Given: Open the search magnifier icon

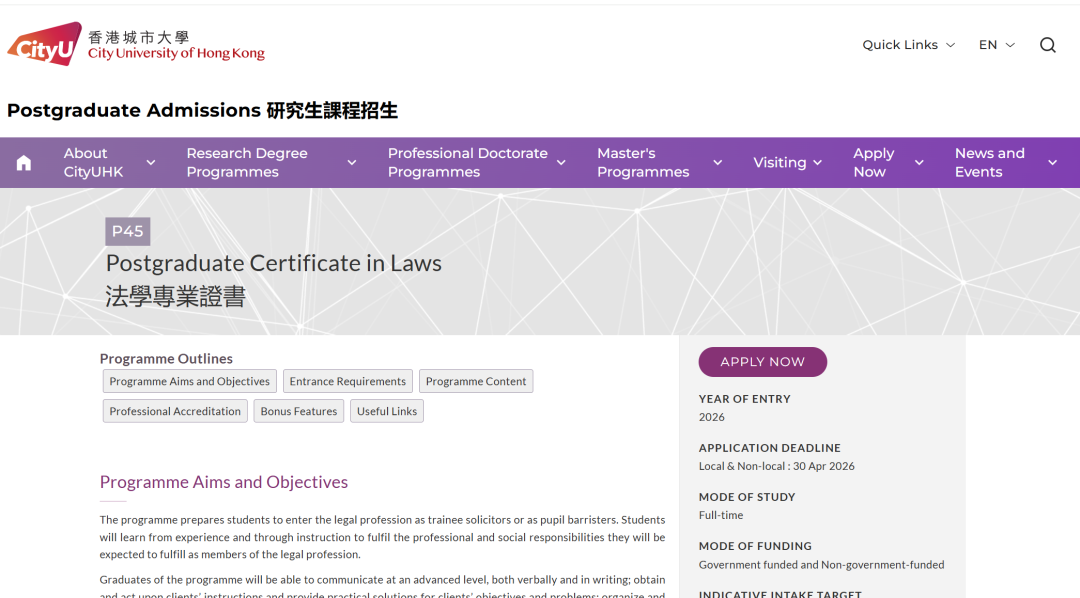Looking at the screenshot, I should 1047,45.
